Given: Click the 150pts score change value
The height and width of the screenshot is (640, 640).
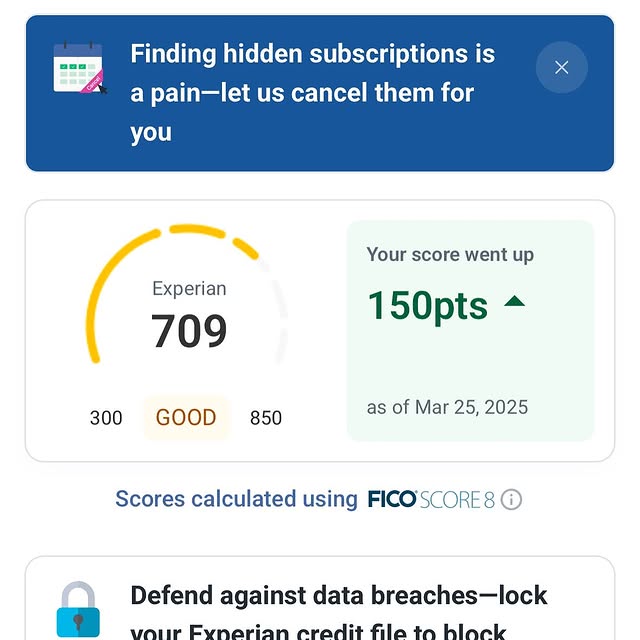Looking at the screenshot, I should pos(428,305).
